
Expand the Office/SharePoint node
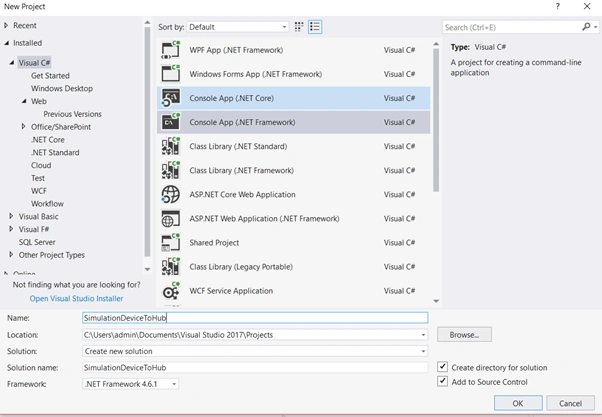point(23,127)
